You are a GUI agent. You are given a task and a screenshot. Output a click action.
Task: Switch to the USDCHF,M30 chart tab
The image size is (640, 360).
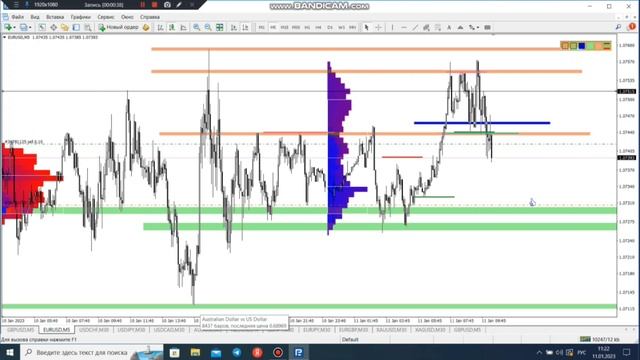pyautogui.click(x=94, y=330)
